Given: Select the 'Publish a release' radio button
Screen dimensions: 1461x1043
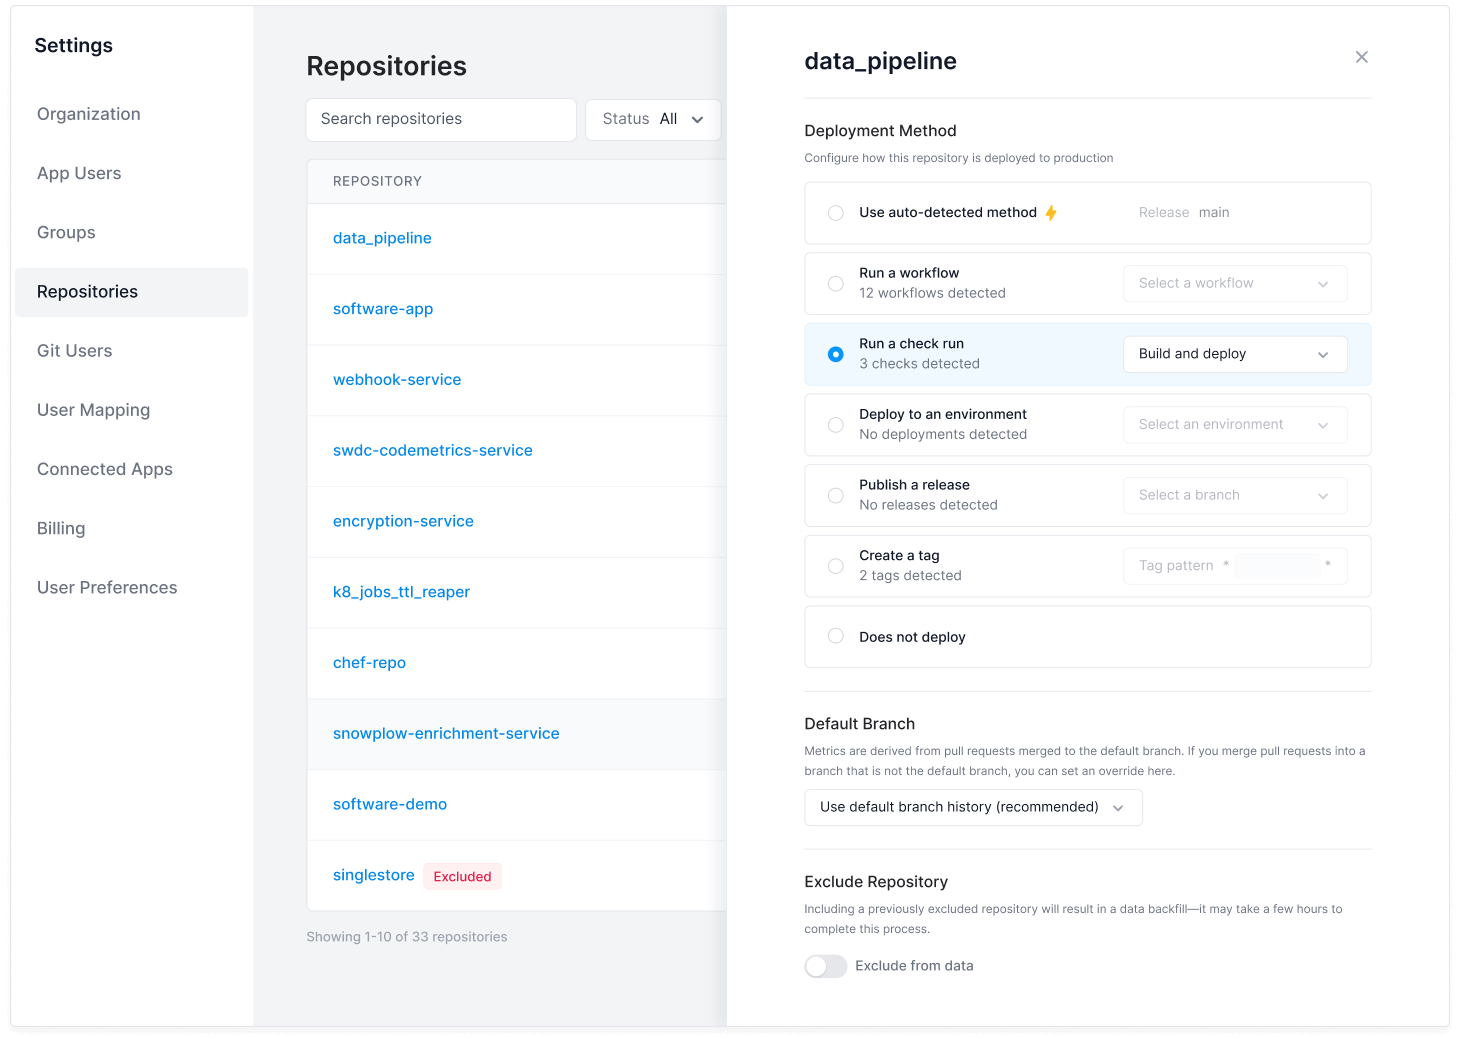Looking at the screenshot, I should click(x=836, y=495).
